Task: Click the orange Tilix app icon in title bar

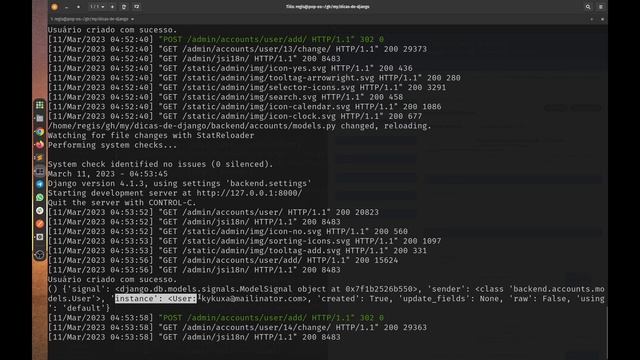Action: pyautogui.click(x=54, y=7)
